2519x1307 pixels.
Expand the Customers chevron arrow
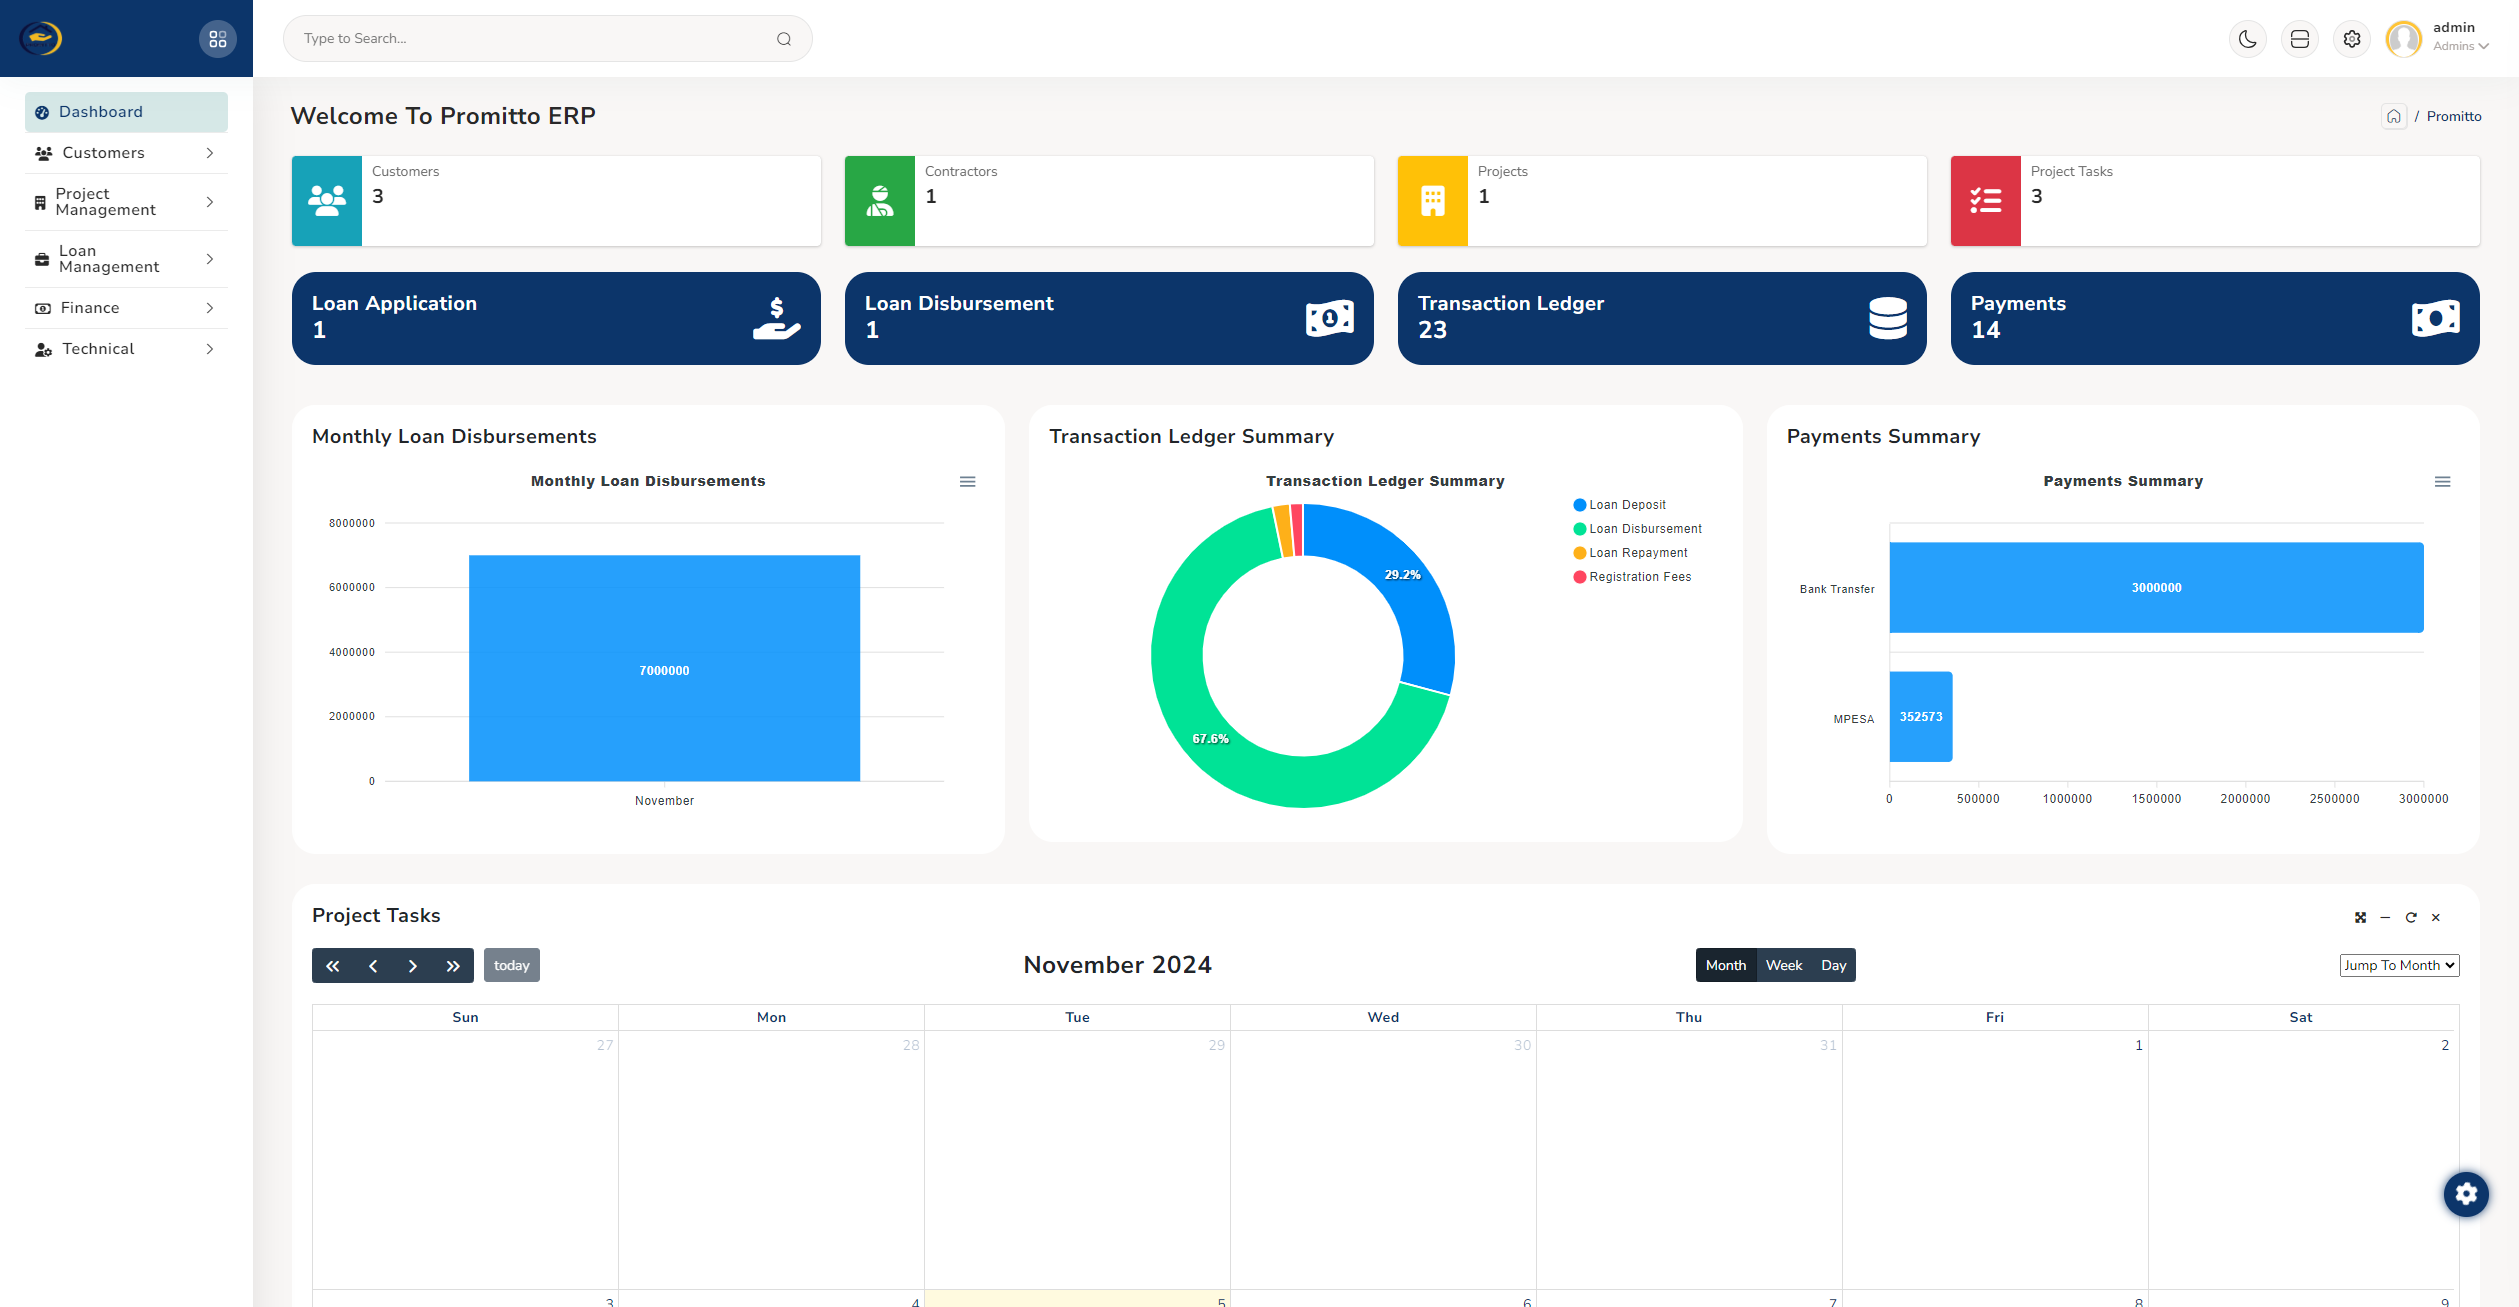pyautogui.click(x=210, y=153)
